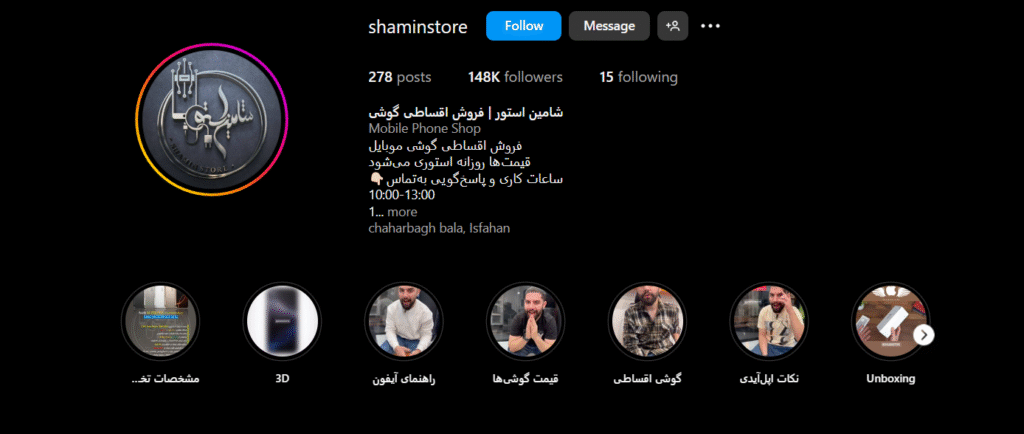Advance highlights with the right chevron arrow
Viewport: 1024px width, 434px height.
pyautogui.click(x=923, y=335)
